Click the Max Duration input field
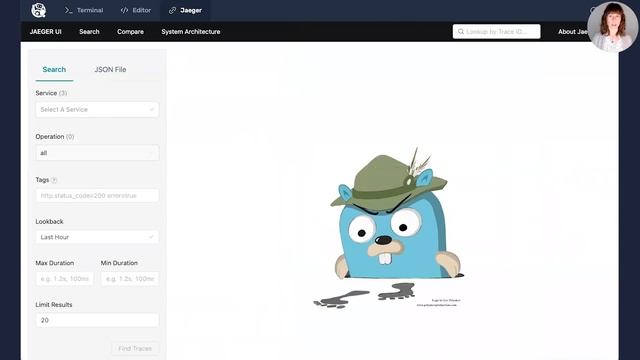 pos(64,279)
